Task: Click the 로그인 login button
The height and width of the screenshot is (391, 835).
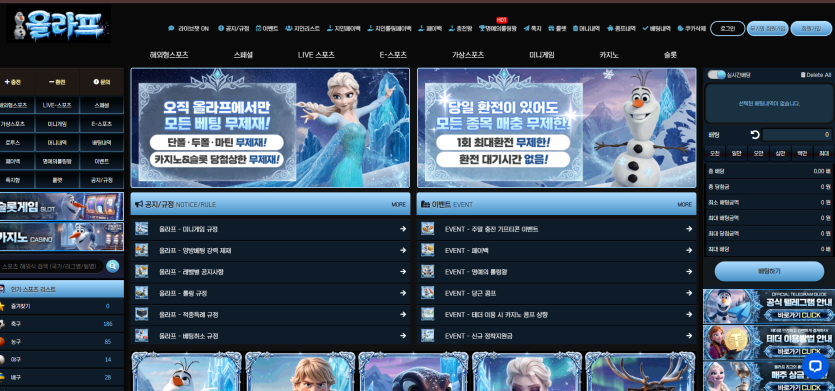Action: (x=727, y=29)
